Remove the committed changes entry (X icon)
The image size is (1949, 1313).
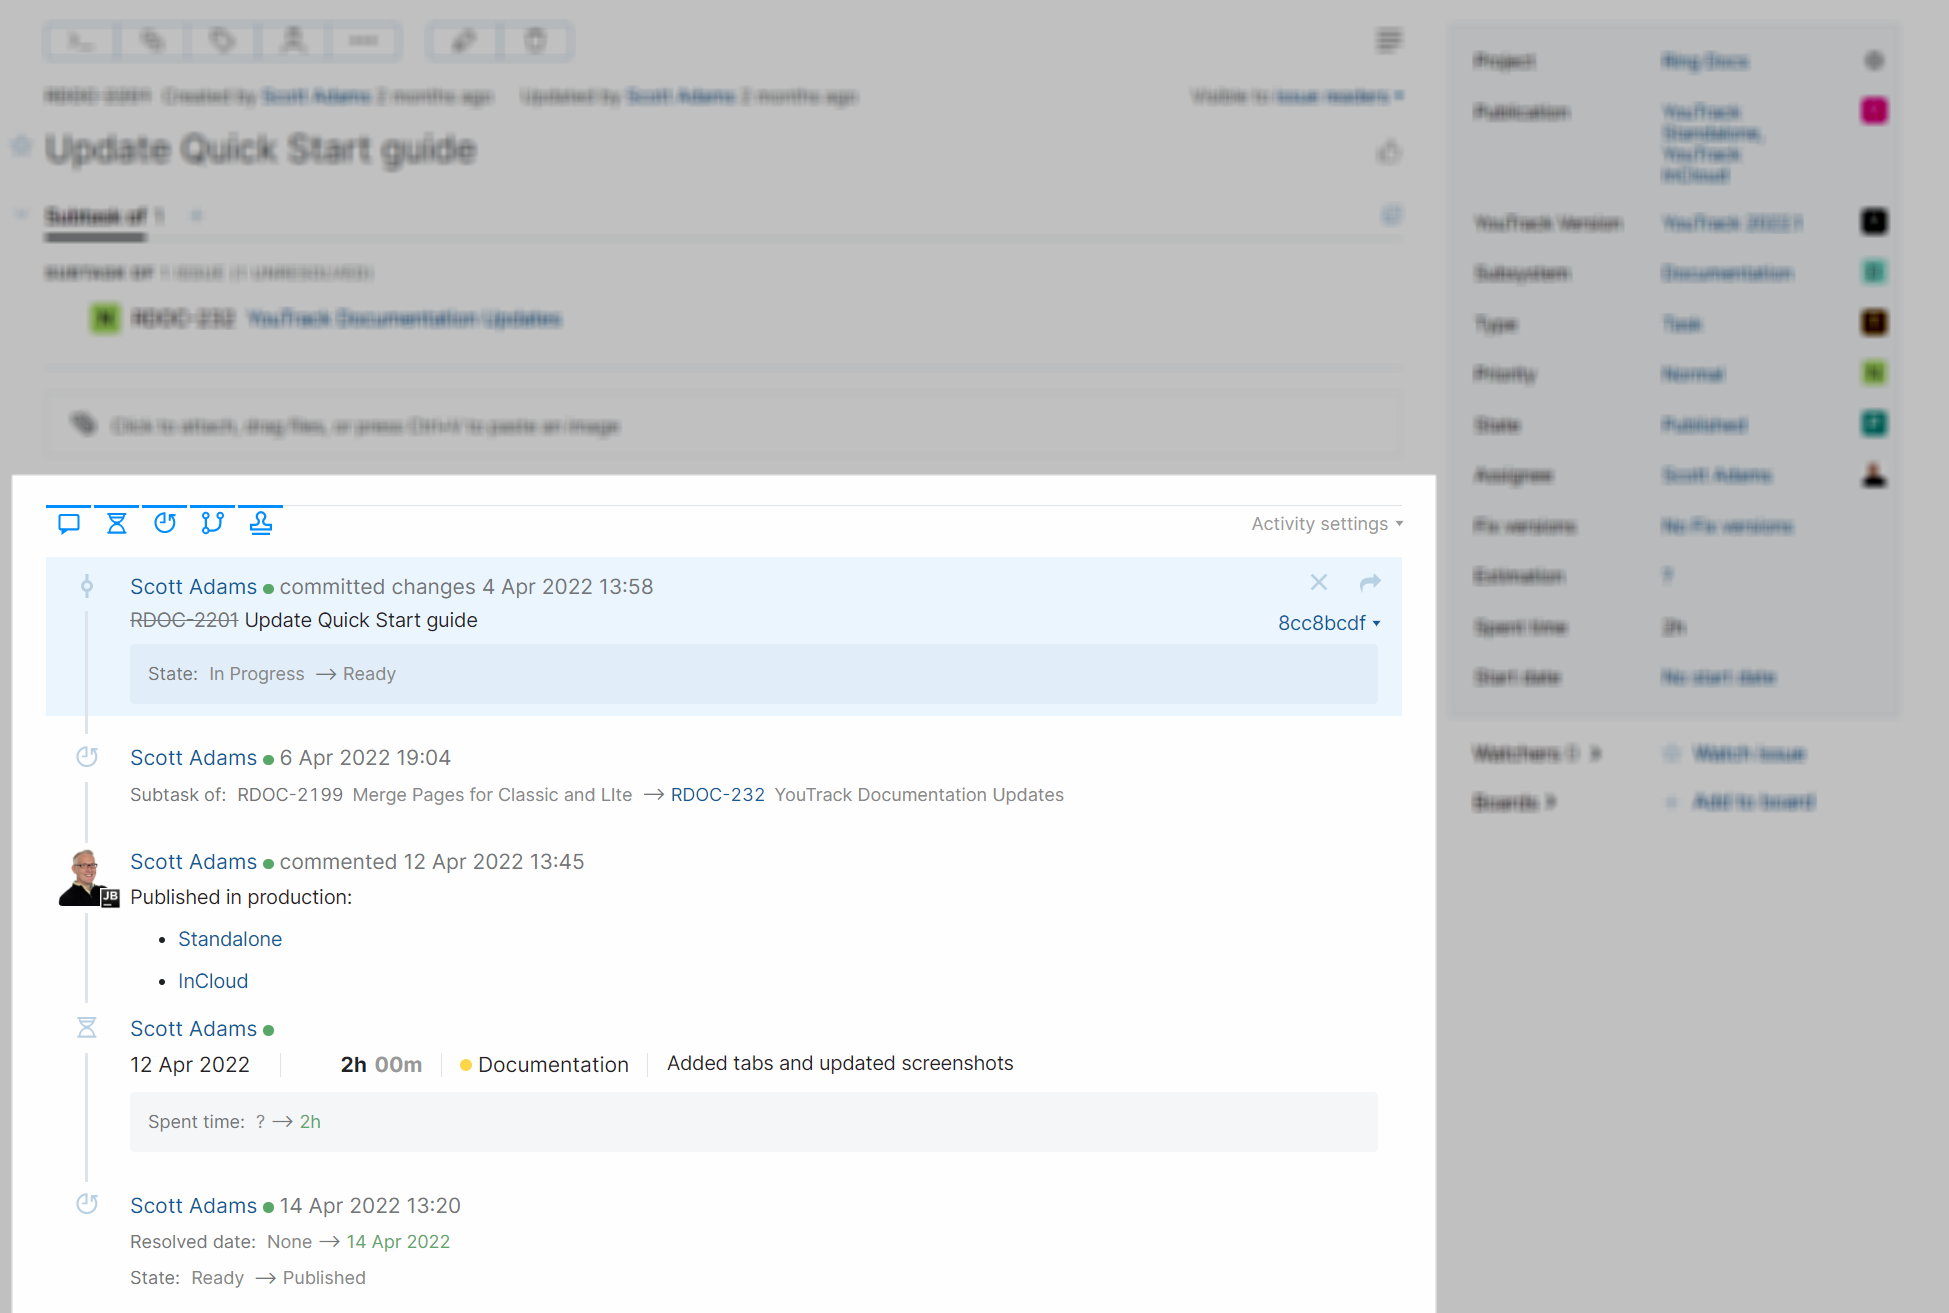[1319, 582]
